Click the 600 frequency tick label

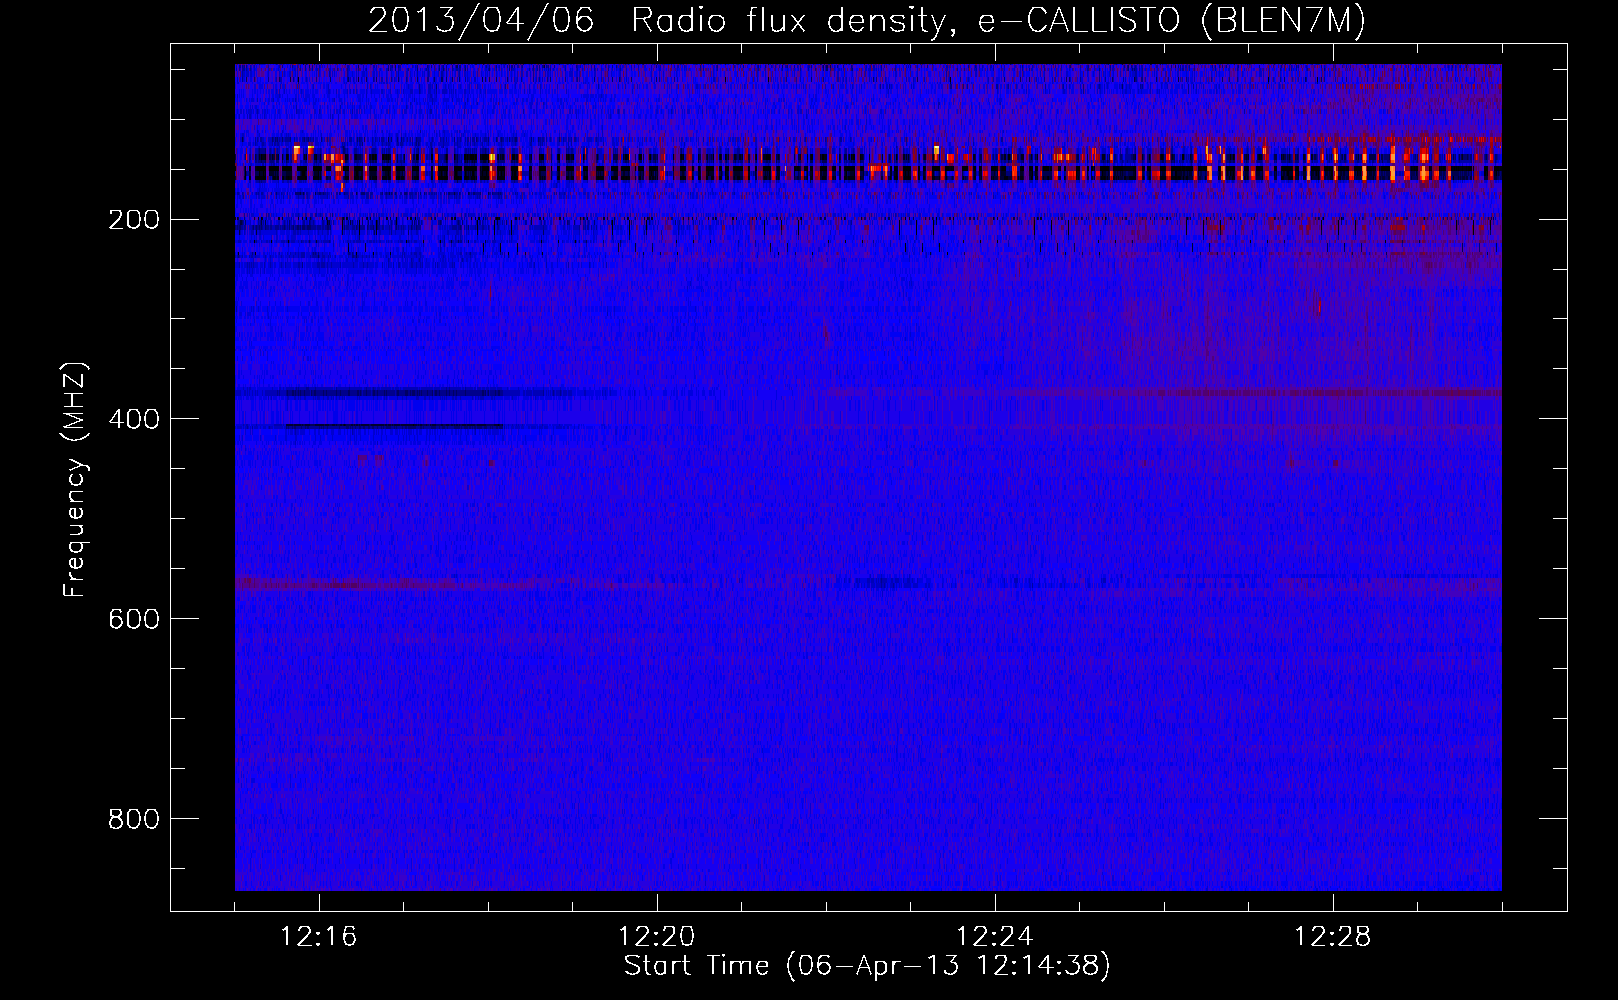tap(134, 620)
